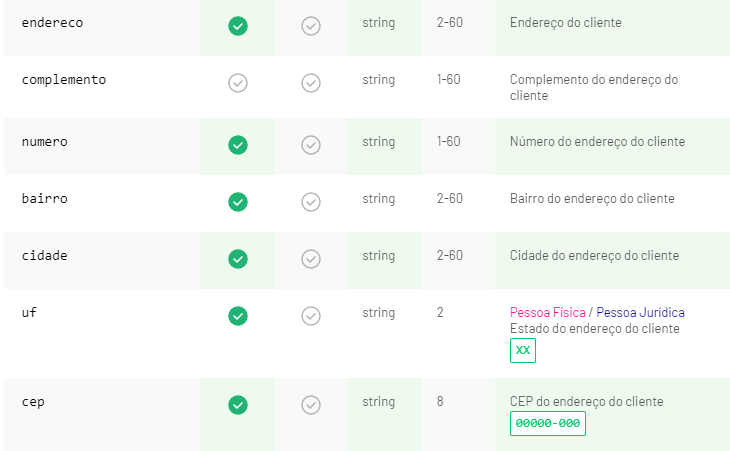
Task: Click the gray outlined check in numero row
Action: click(311, 145)
